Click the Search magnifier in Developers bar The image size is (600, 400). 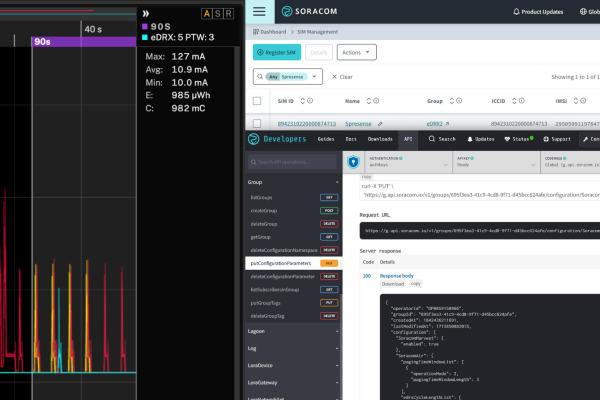pyautogui.click(x=435, y=139)
